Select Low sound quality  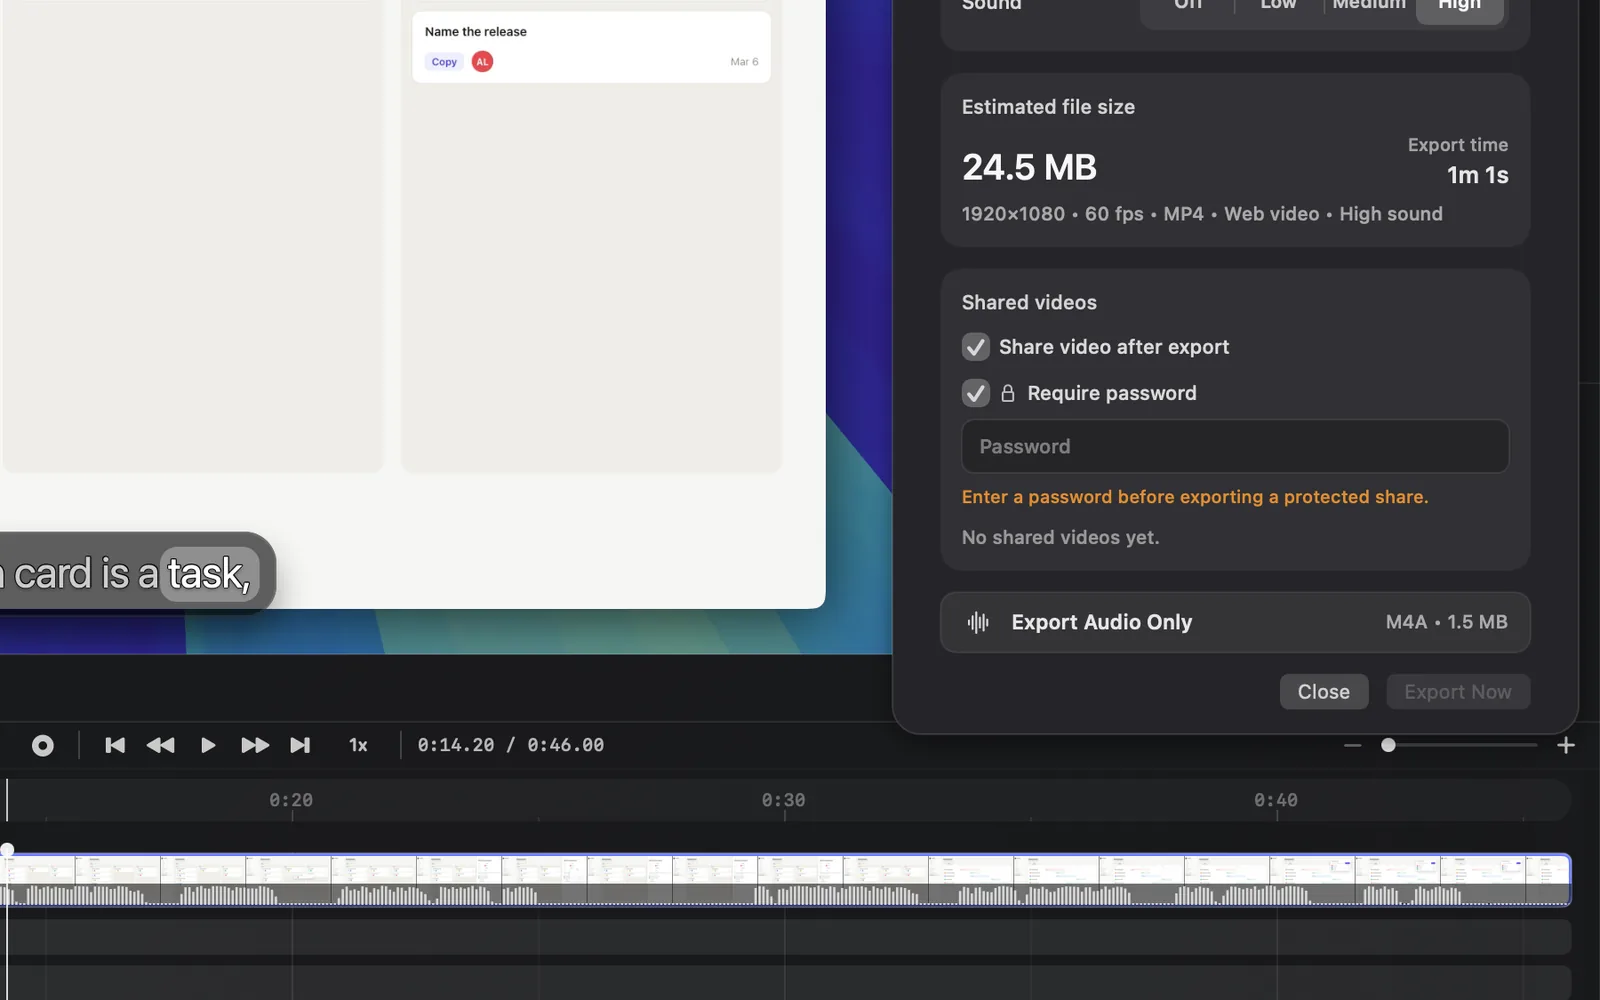1278,6
